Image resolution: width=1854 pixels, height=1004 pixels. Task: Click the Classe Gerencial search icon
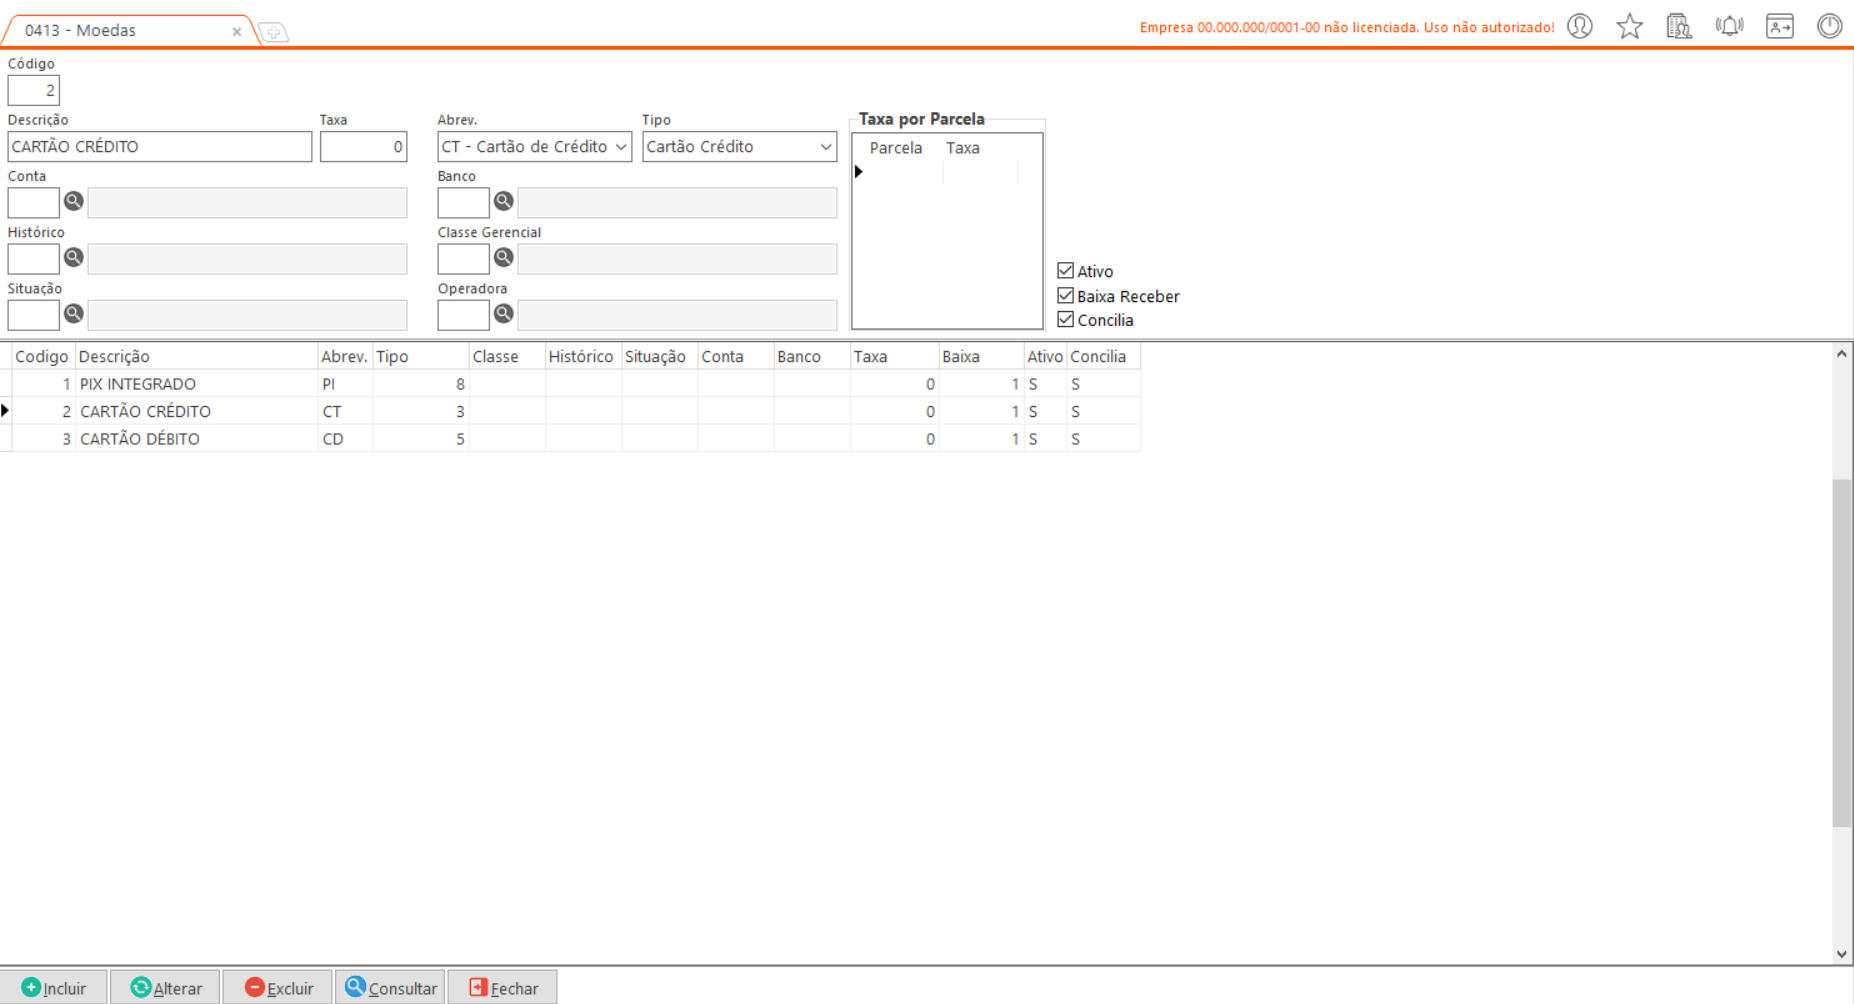click(504, 258)
